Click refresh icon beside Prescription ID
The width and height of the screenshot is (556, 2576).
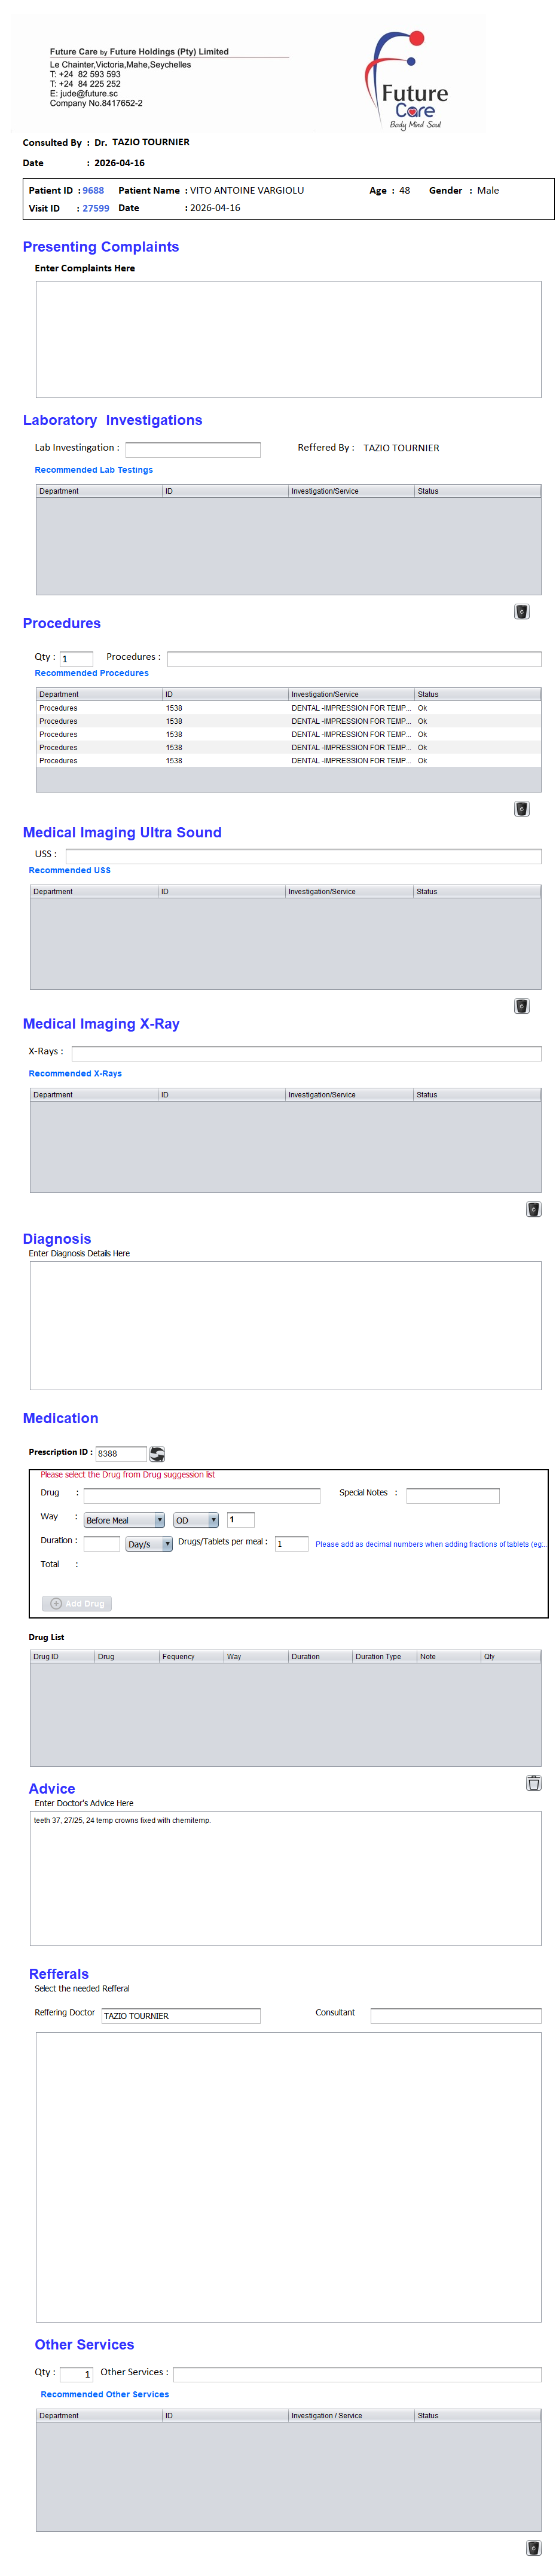(157, 1453)
